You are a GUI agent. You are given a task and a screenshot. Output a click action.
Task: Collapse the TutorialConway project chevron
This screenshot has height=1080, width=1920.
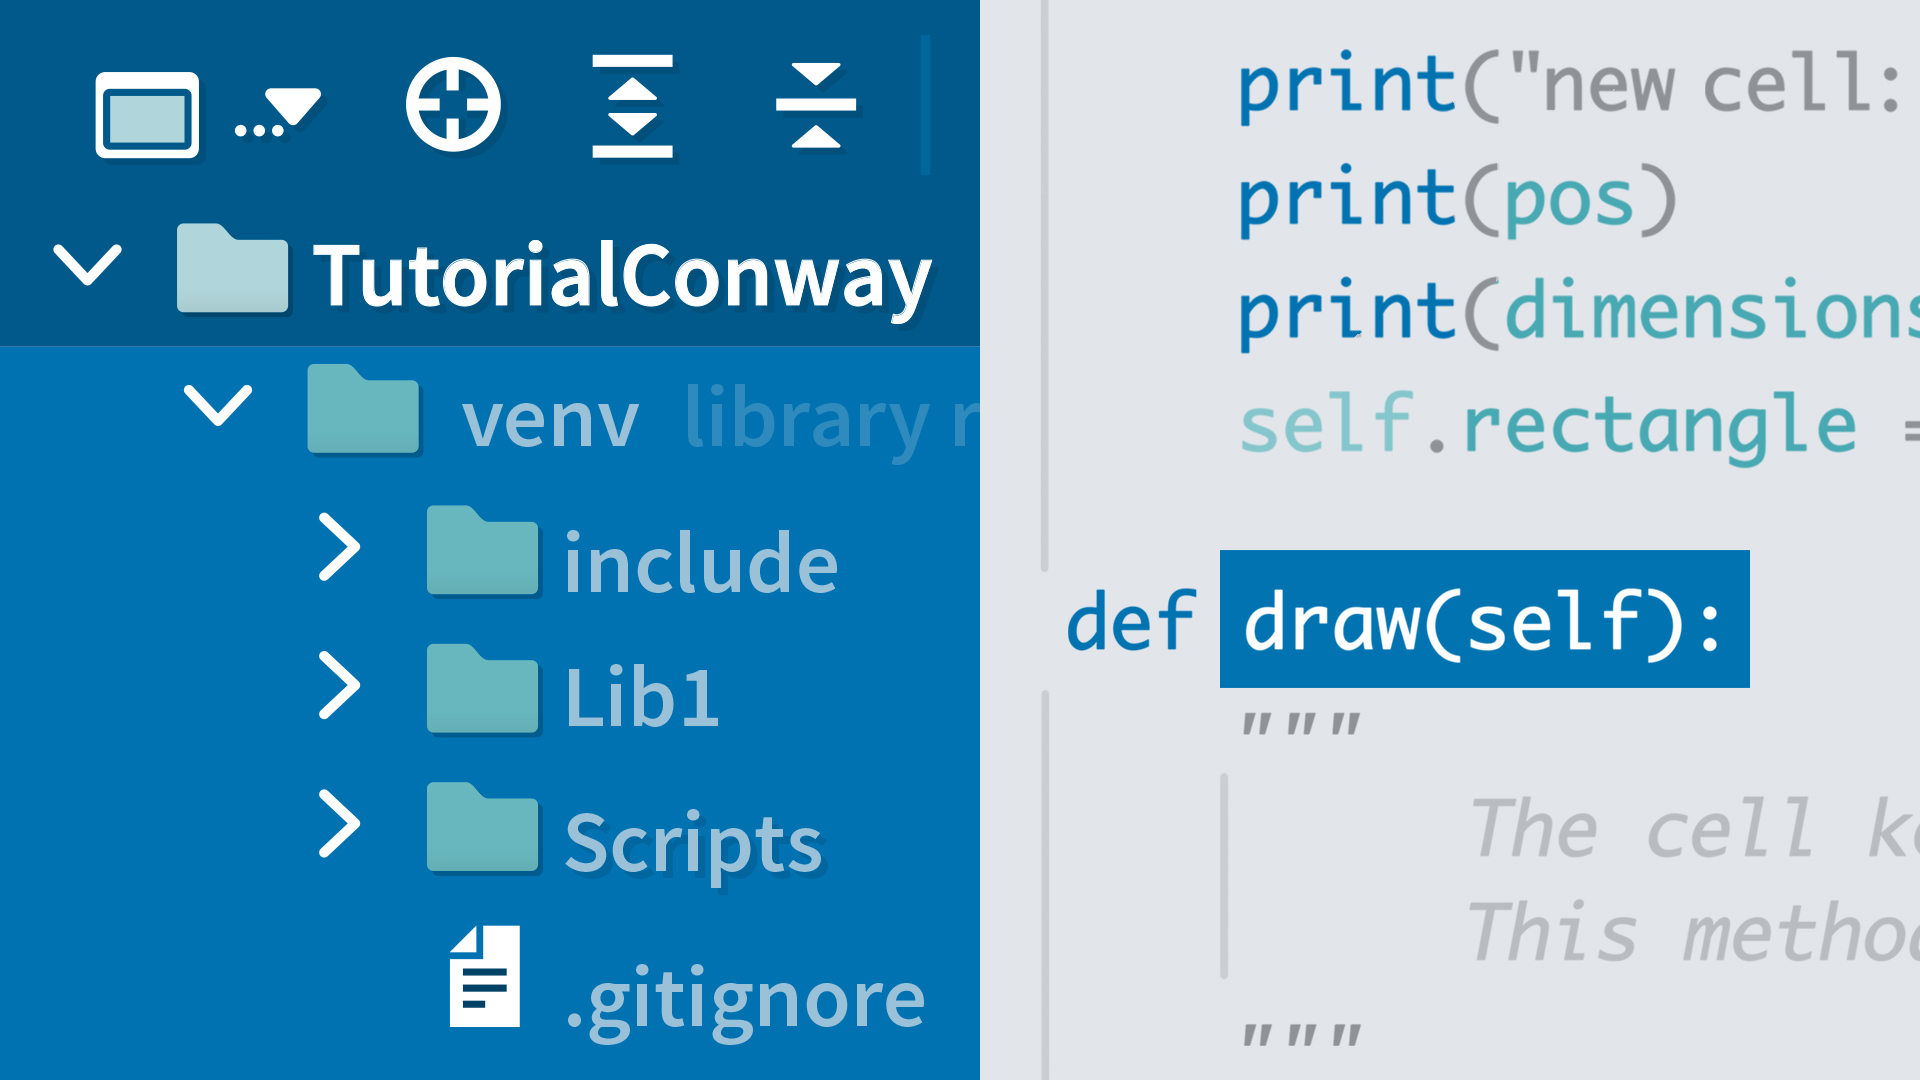(87, 265)
